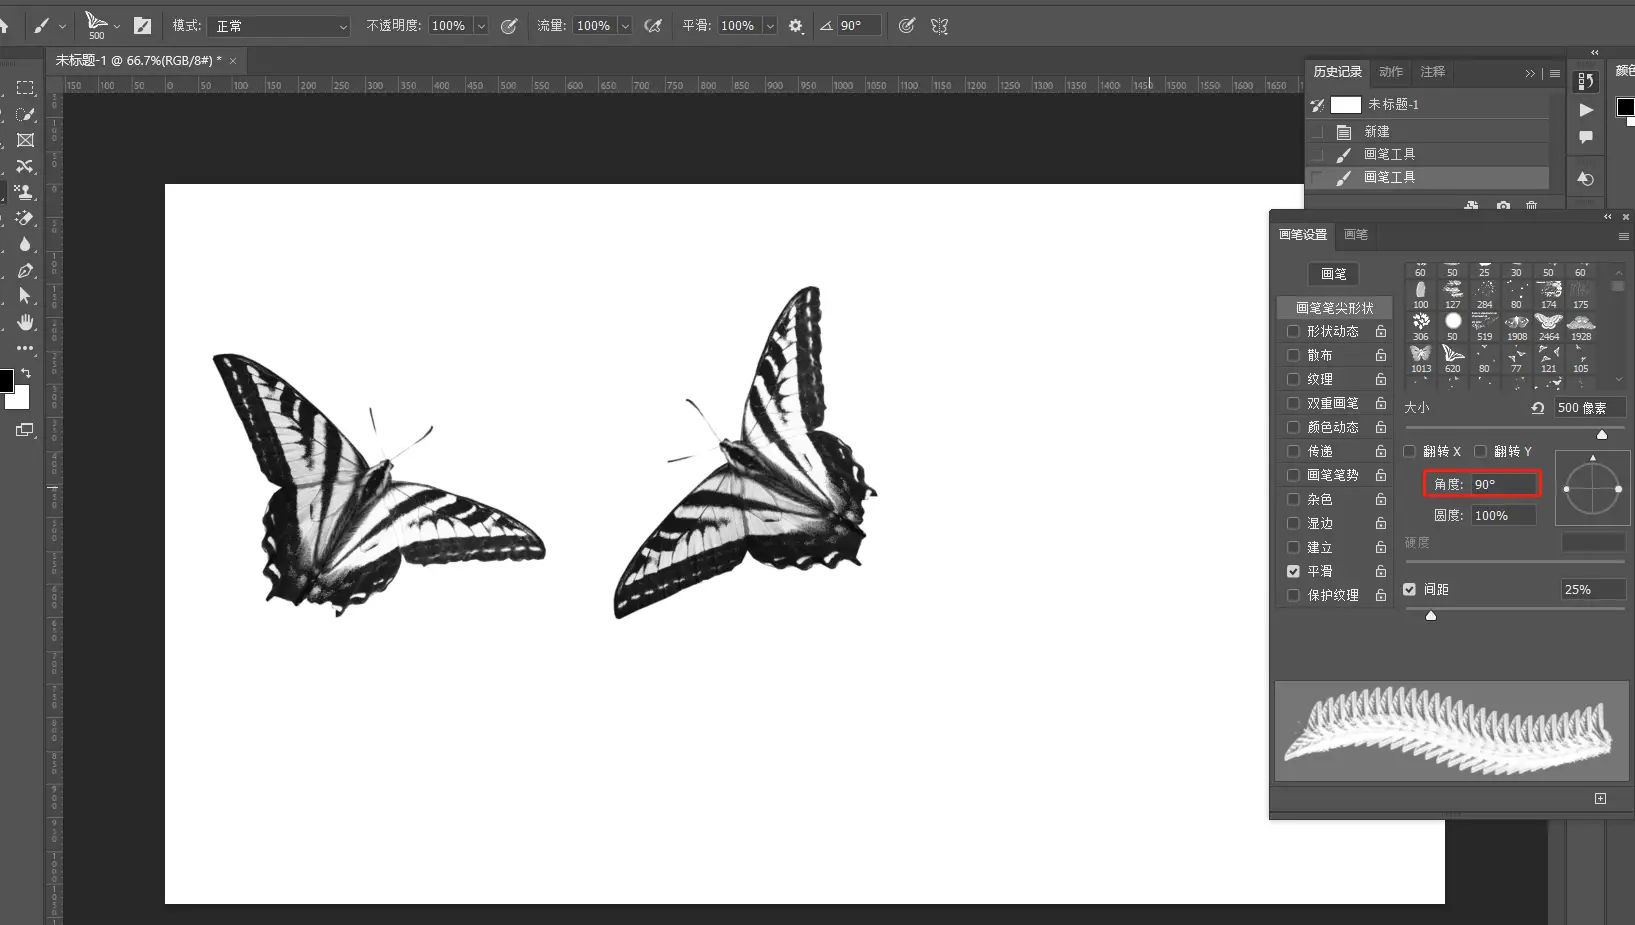
Task: Toggle symmetry paint butterfly icon
Action: point(939,26)
